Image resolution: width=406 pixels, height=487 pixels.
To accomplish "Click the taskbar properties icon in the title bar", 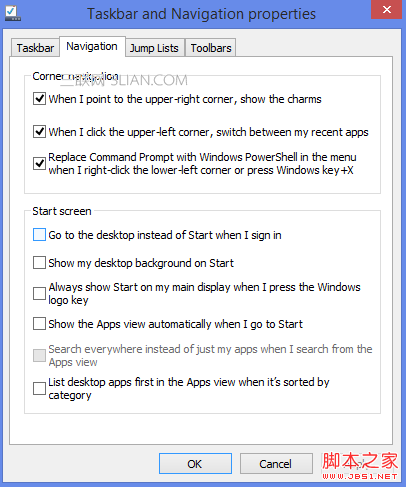I will pyautogui.click(x=13, y=14).
